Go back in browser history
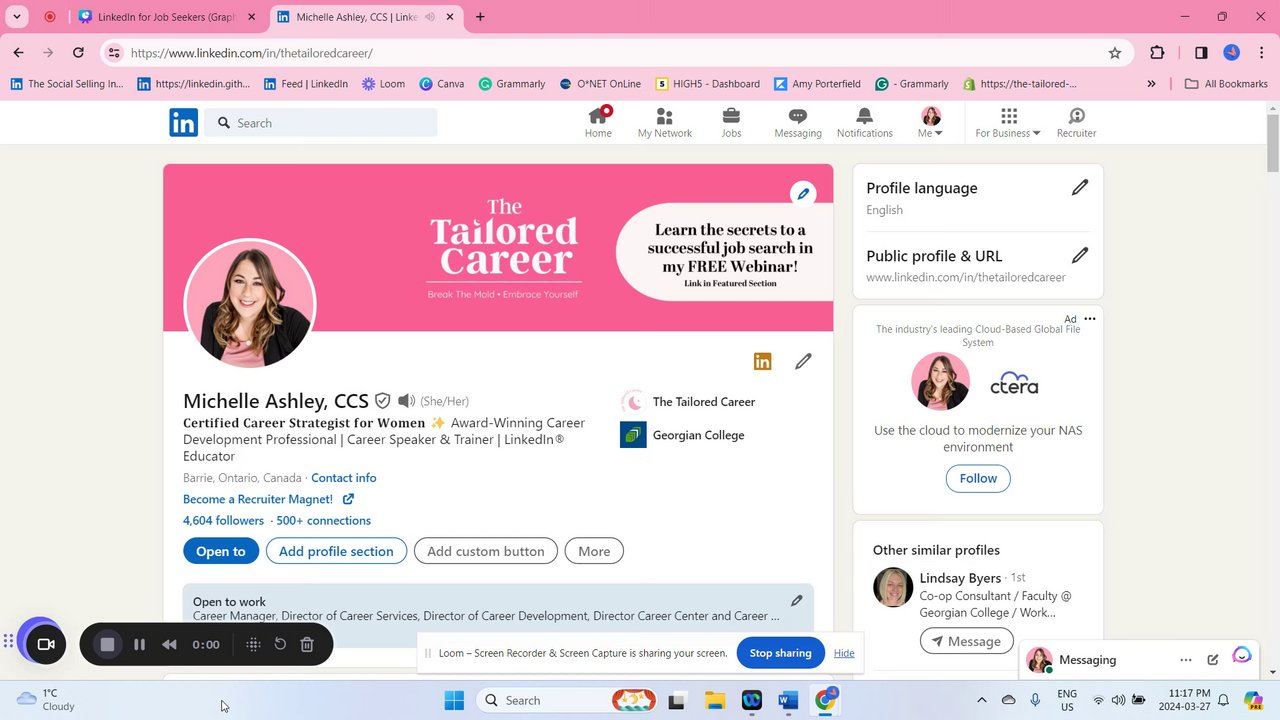Screen dimensions: 1280x720 18,53
